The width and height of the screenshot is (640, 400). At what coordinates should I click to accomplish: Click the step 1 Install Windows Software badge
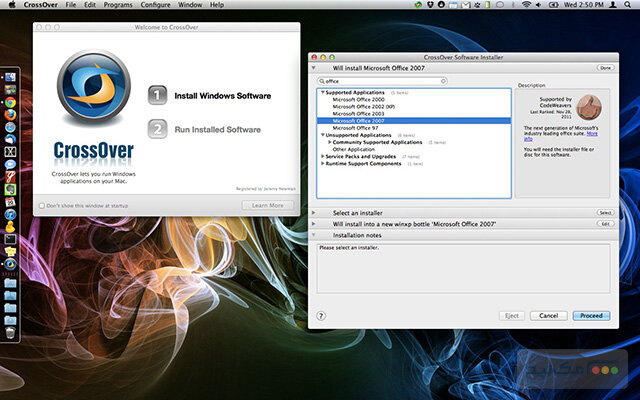click(x=157, y=95)
